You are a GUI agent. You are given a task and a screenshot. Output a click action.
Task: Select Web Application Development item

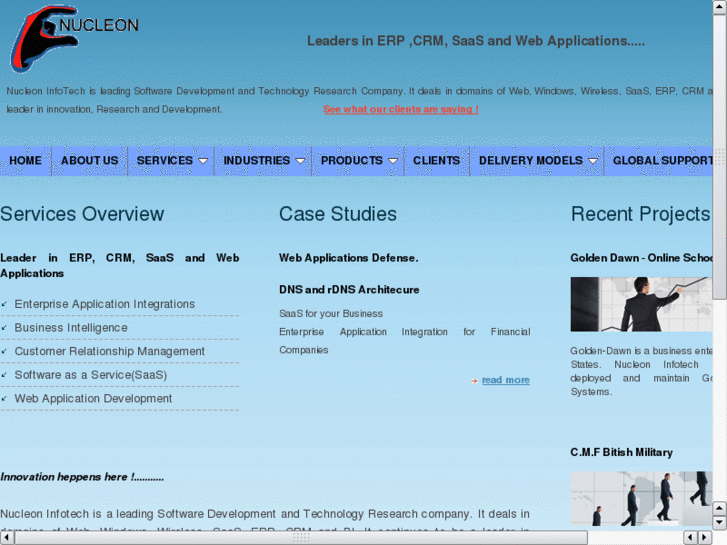[93, 398]
